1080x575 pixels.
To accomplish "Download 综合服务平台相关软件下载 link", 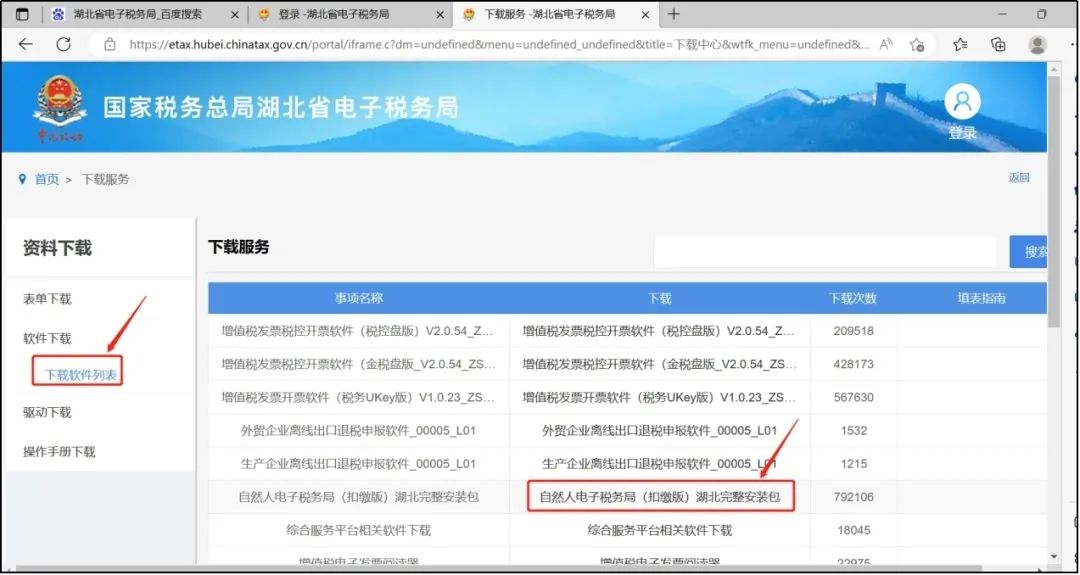I will tap(660, 530).
